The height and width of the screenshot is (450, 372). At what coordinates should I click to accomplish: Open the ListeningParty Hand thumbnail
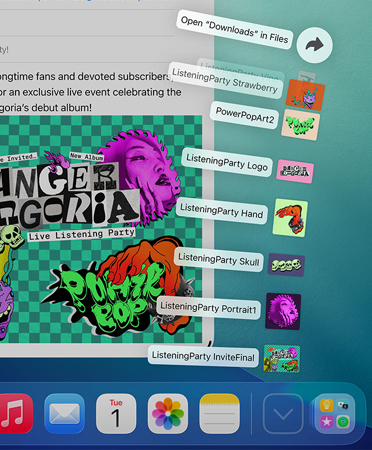pos(290,218)
